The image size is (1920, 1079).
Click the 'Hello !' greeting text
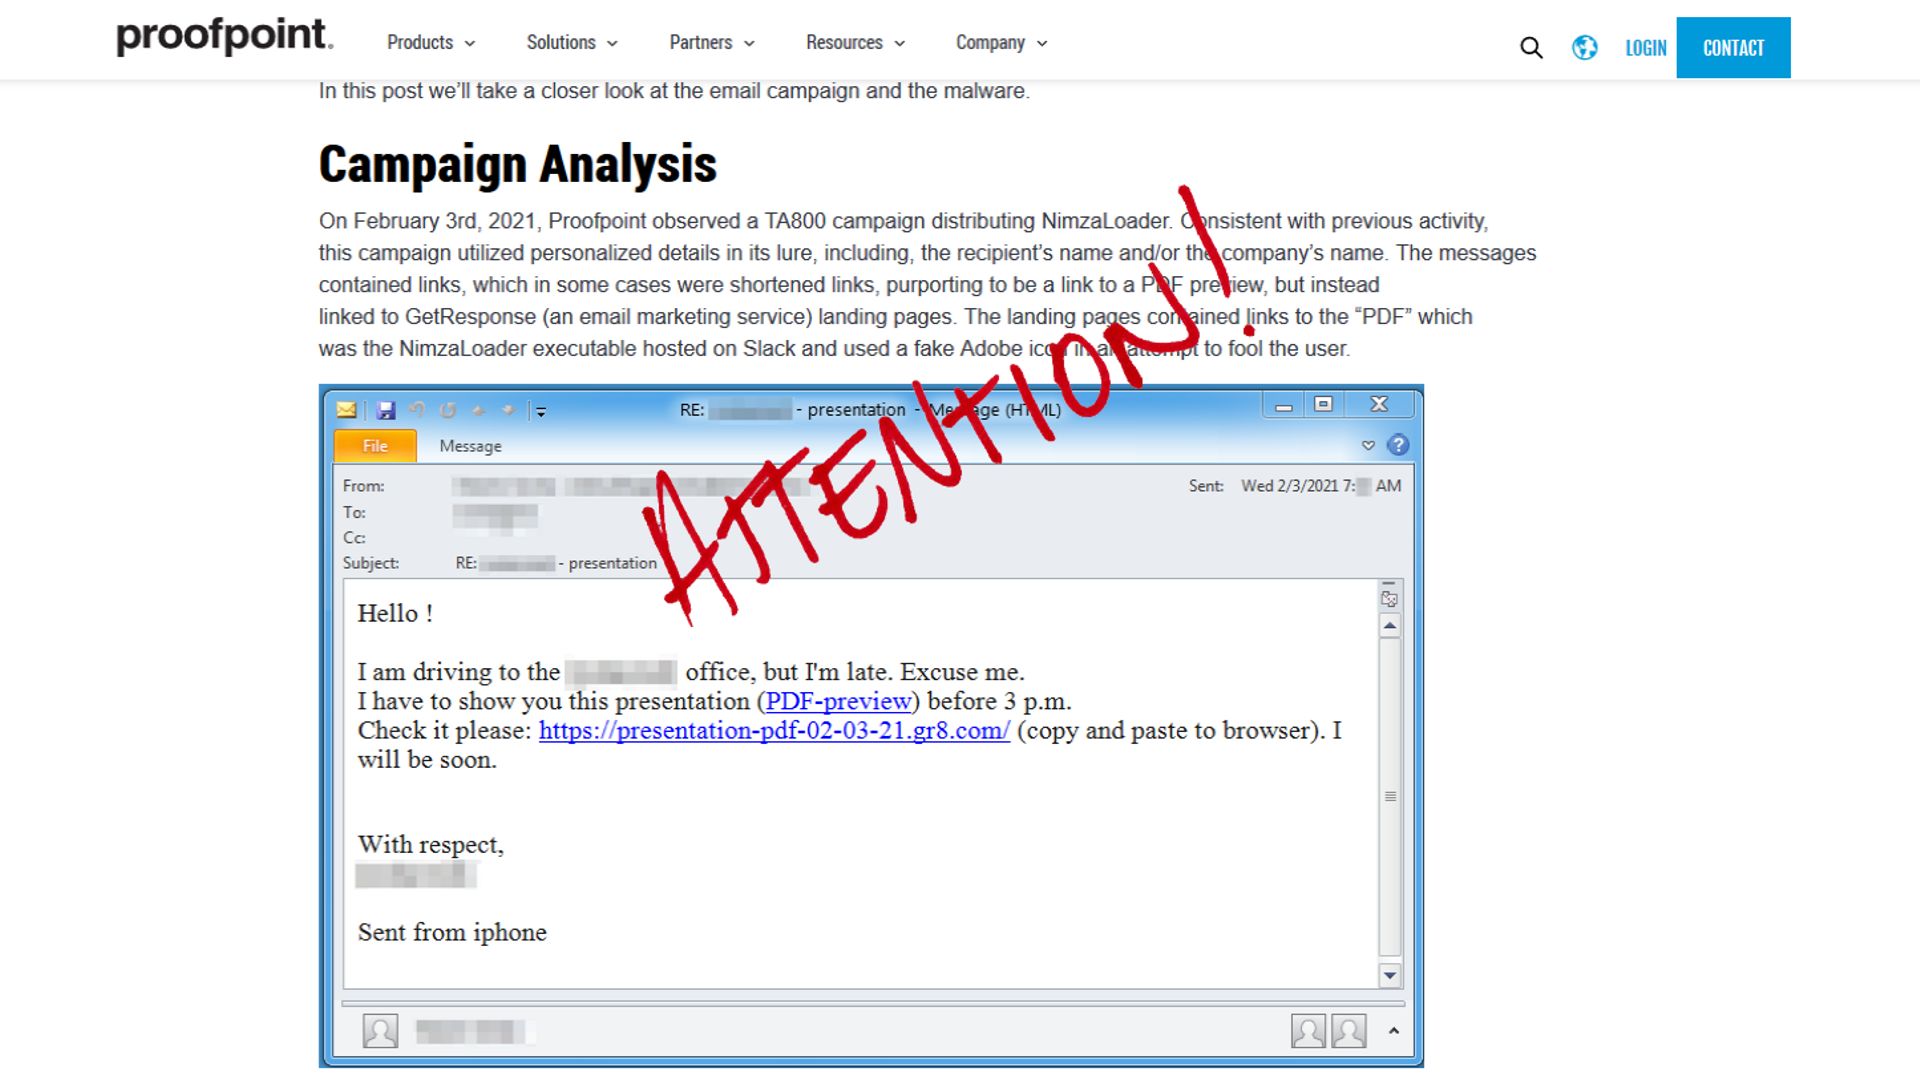point(395,613)
